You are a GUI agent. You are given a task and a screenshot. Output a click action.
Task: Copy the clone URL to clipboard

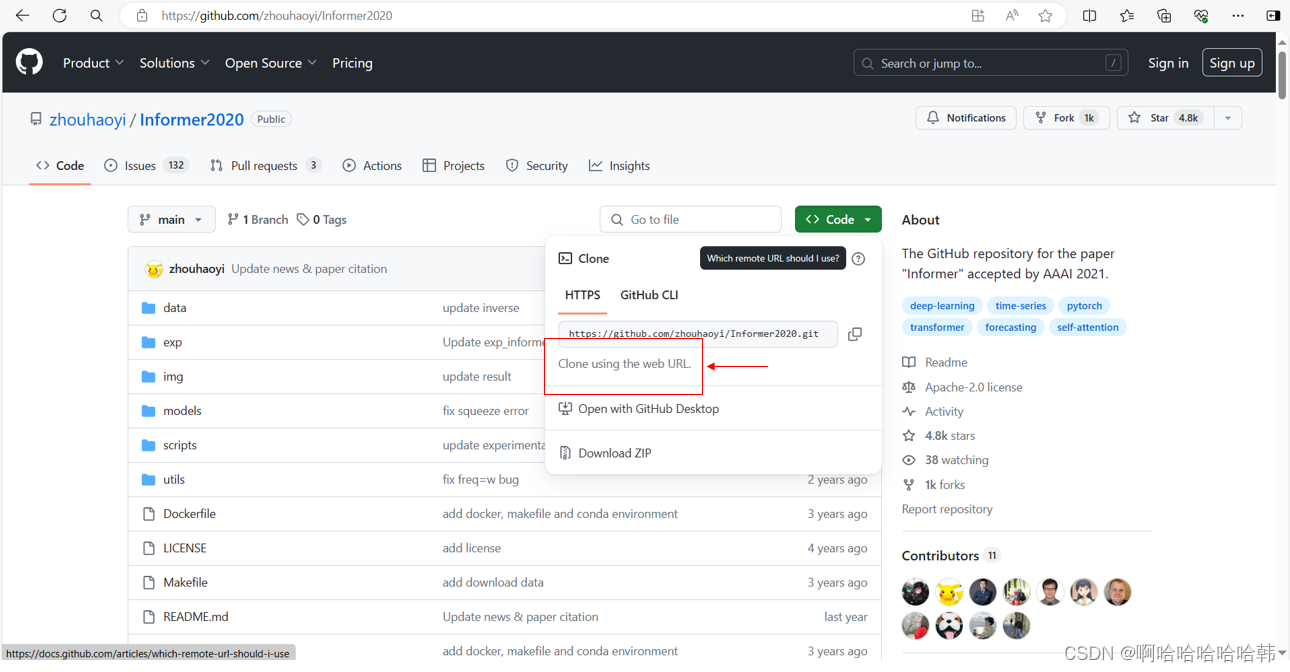[855, 334]
